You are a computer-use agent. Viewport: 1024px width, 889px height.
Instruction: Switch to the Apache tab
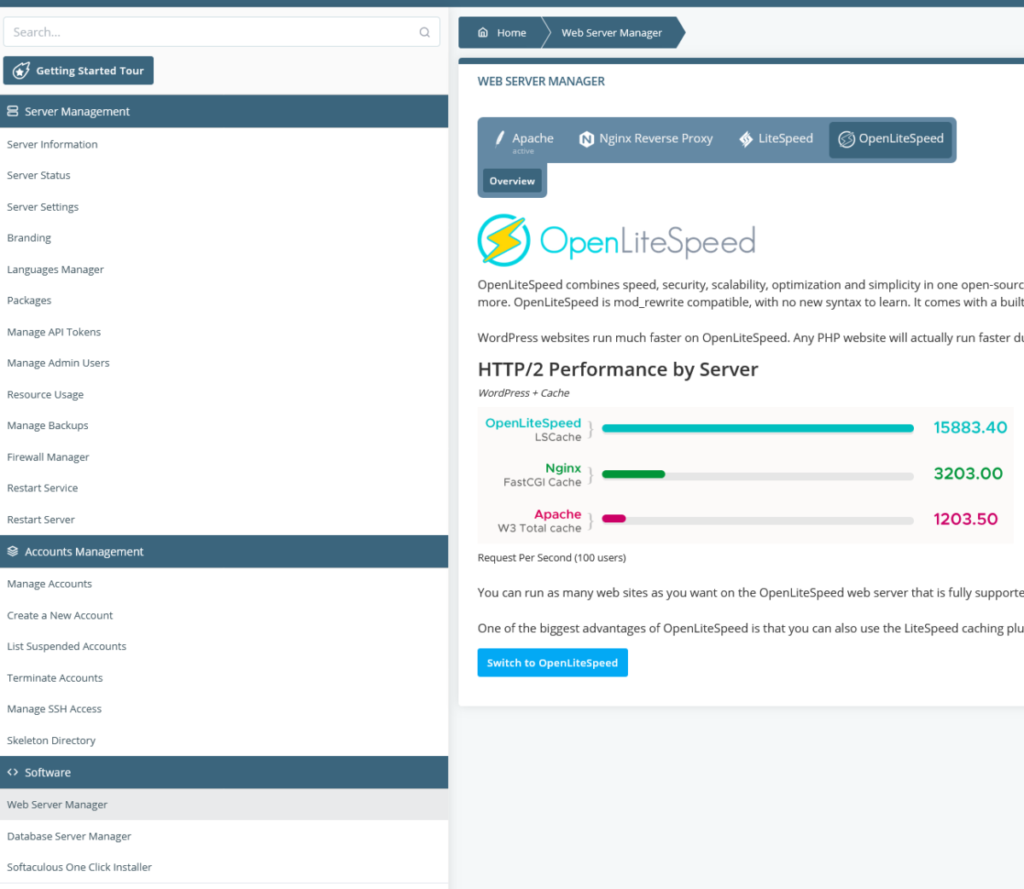pyautogui.click(x=524, y=139)
